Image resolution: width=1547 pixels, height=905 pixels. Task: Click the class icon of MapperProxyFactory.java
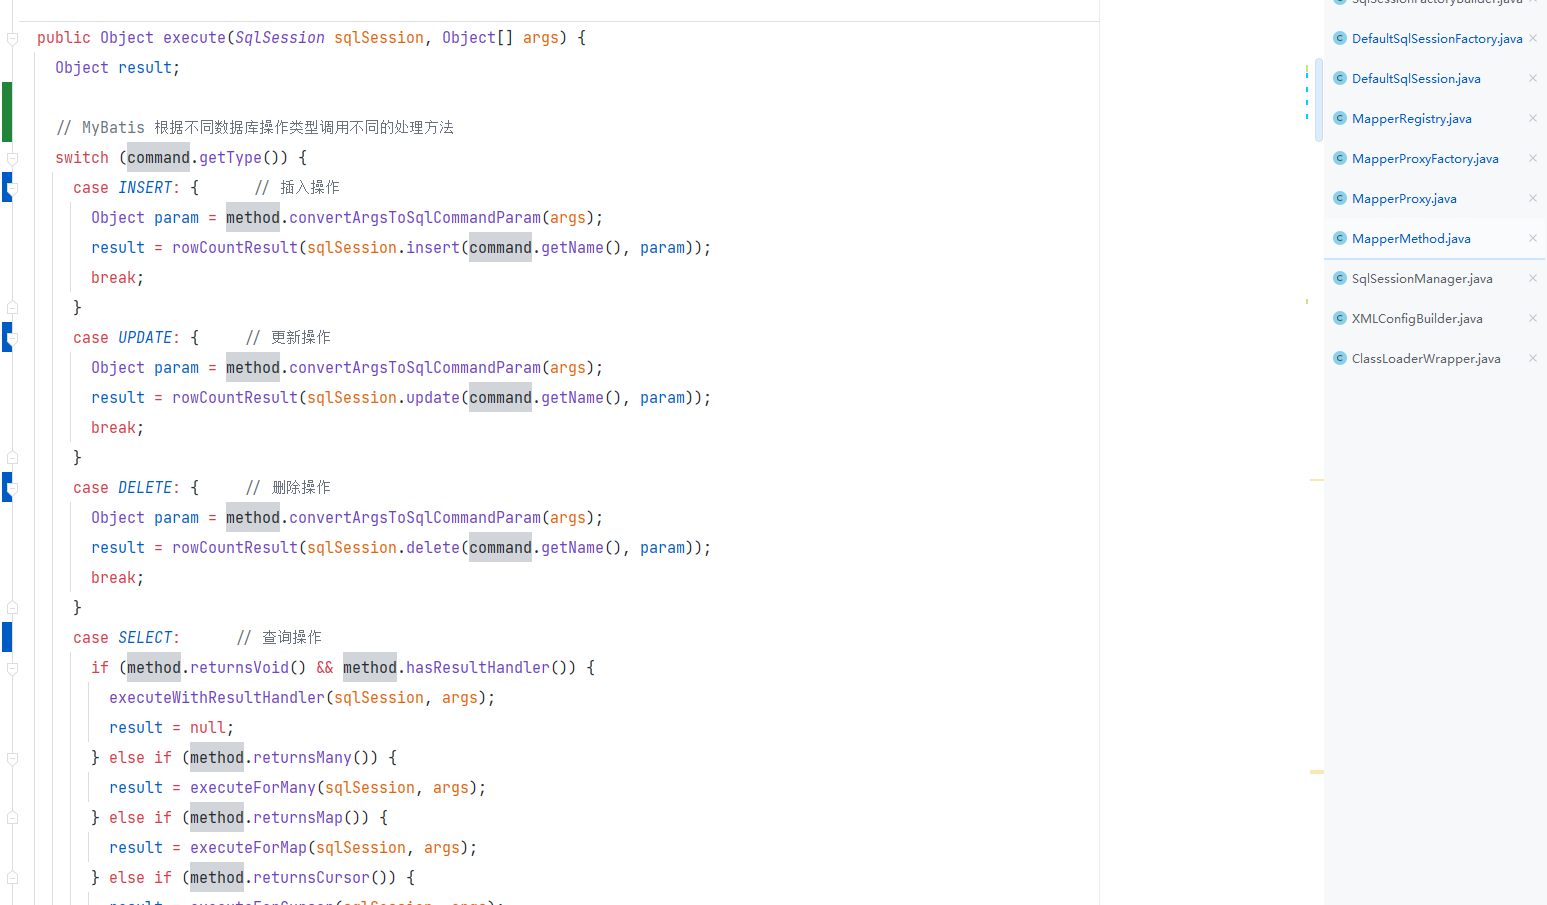click(x=1340, y=158)
